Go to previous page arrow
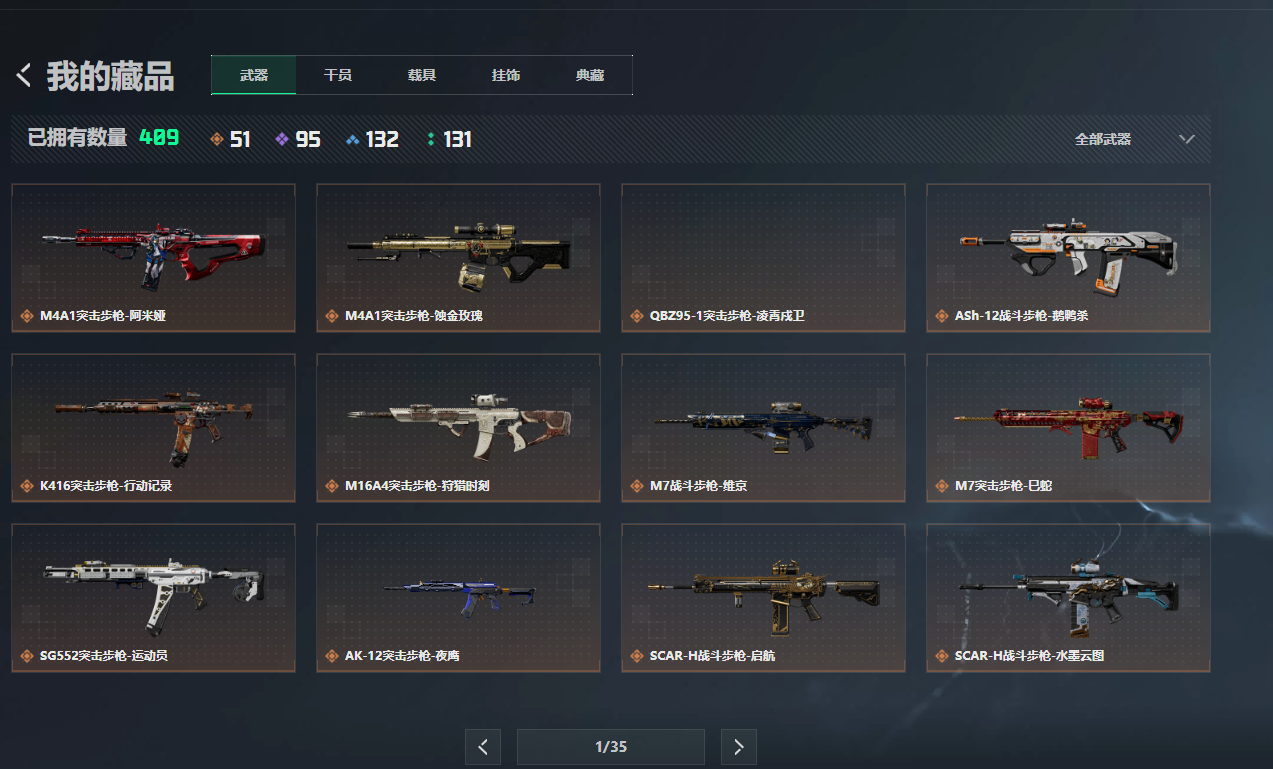This screenshot has height=769, width=1273. [x=483, y=747]
